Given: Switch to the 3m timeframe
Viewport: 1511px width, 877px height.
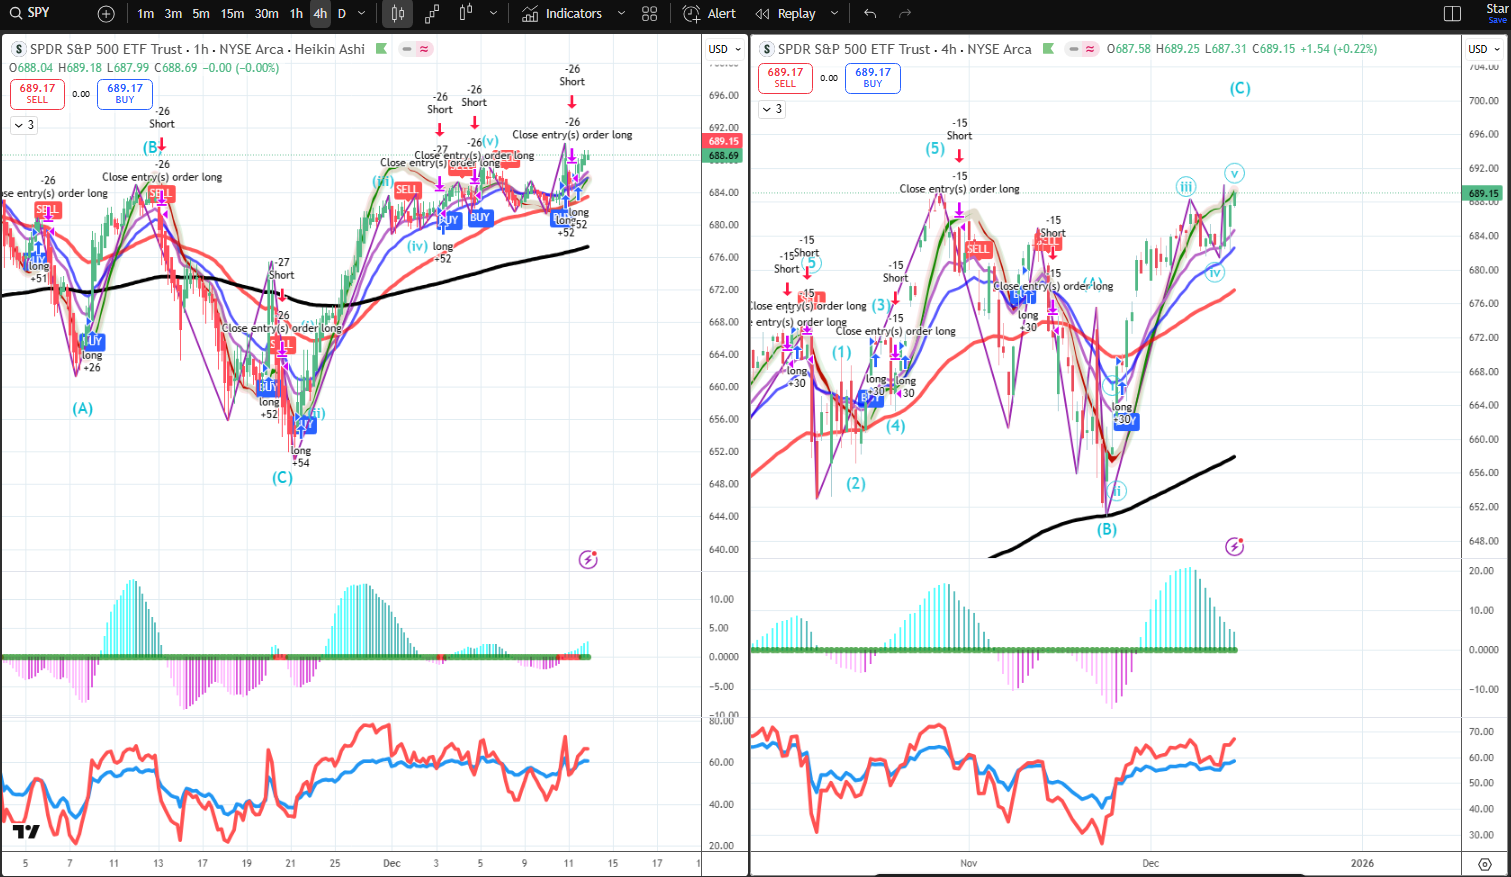Looking at the screenshot, I should point(173,14).
